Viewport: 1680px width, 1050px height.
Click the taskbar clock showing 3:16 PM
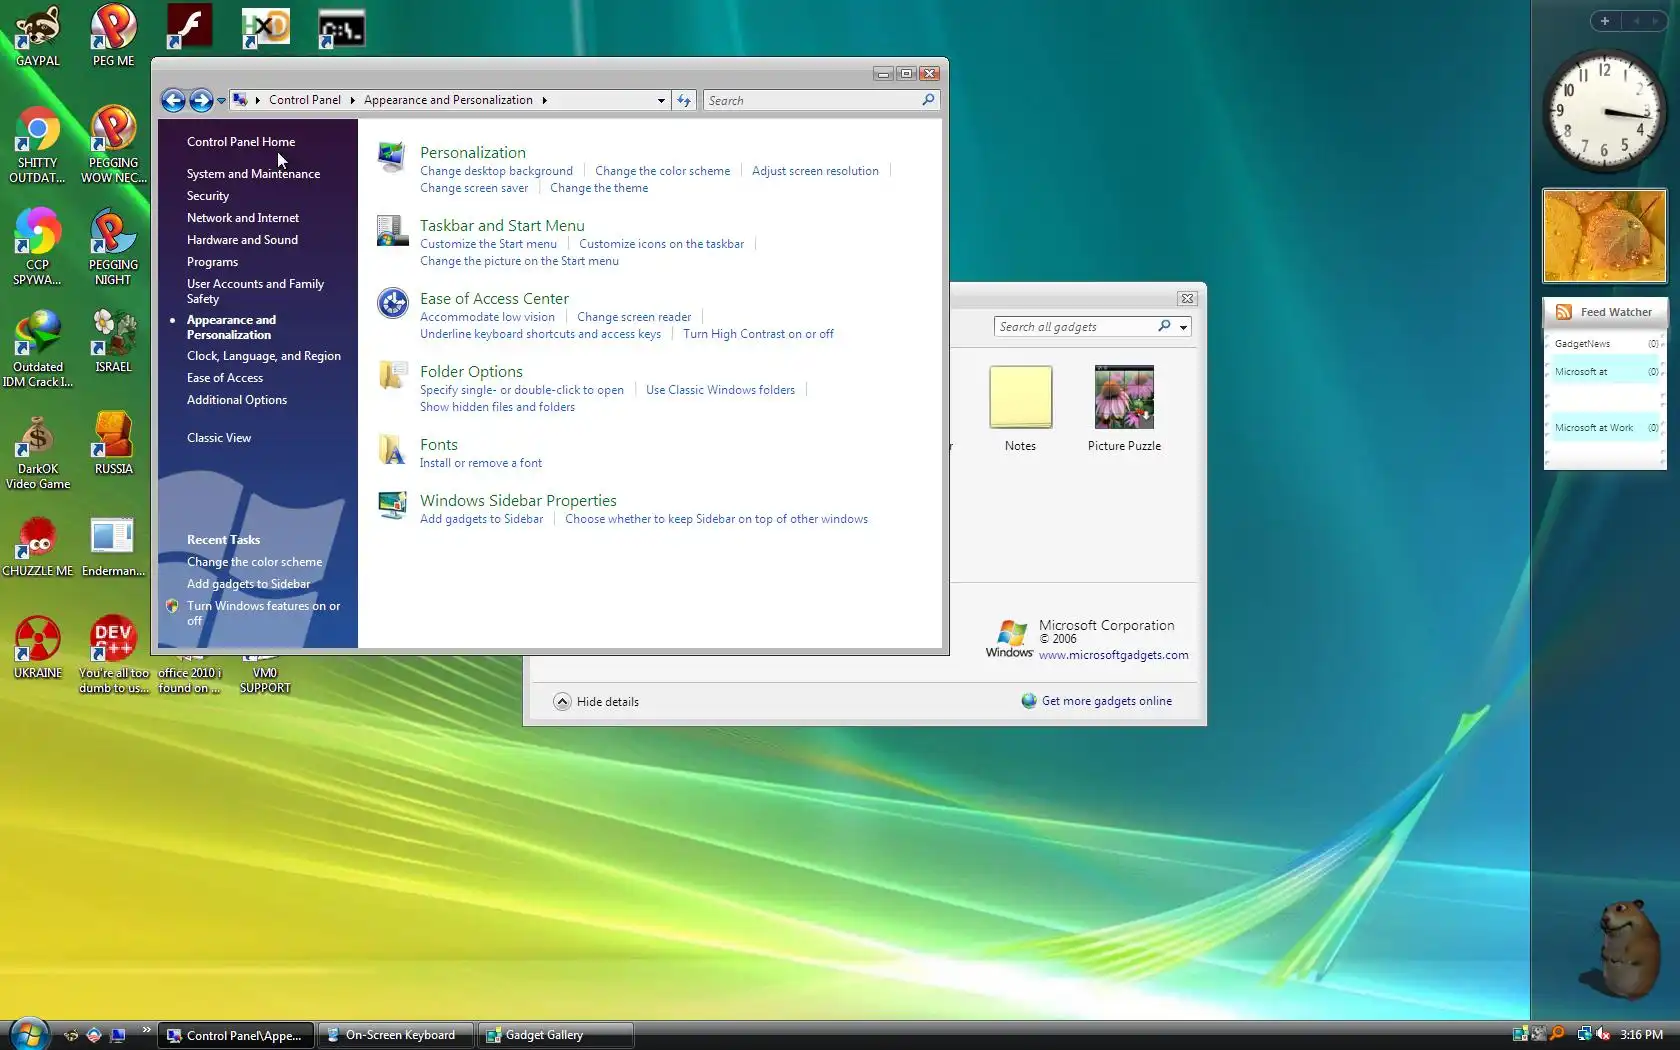coord(1642,1035)
